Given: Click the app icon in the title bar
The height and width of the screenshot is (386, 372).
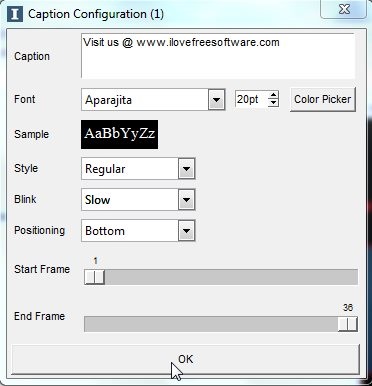Looking at the screenshot, I should pos(15,14).
